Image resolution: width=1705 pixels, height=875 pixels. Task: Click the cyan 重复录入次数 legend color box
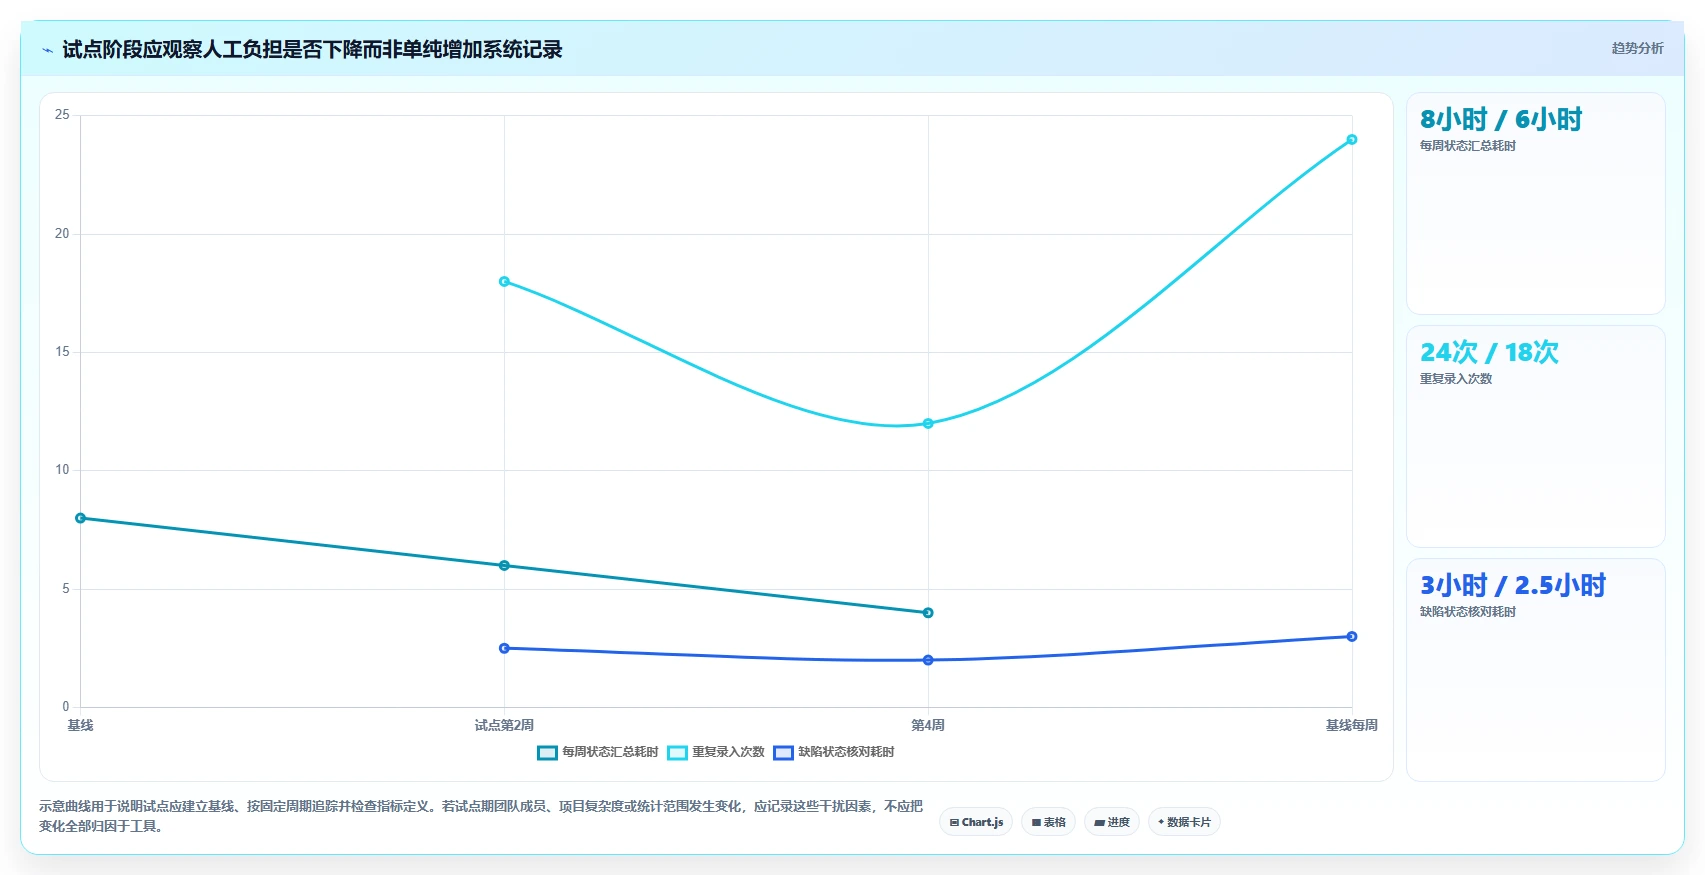[677, 753]
